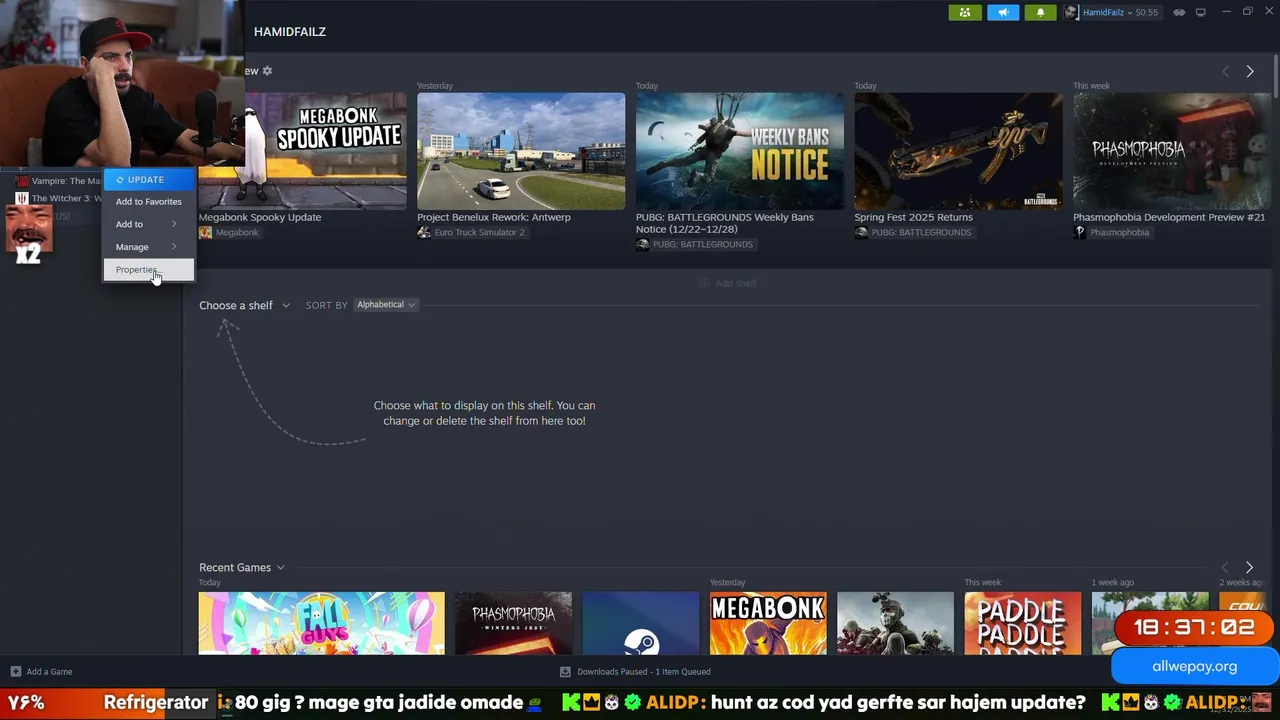Open the Phasmophobia Development Preview thumbnail
Screen dimensions: 1280x720
[x=1172, y=151]
